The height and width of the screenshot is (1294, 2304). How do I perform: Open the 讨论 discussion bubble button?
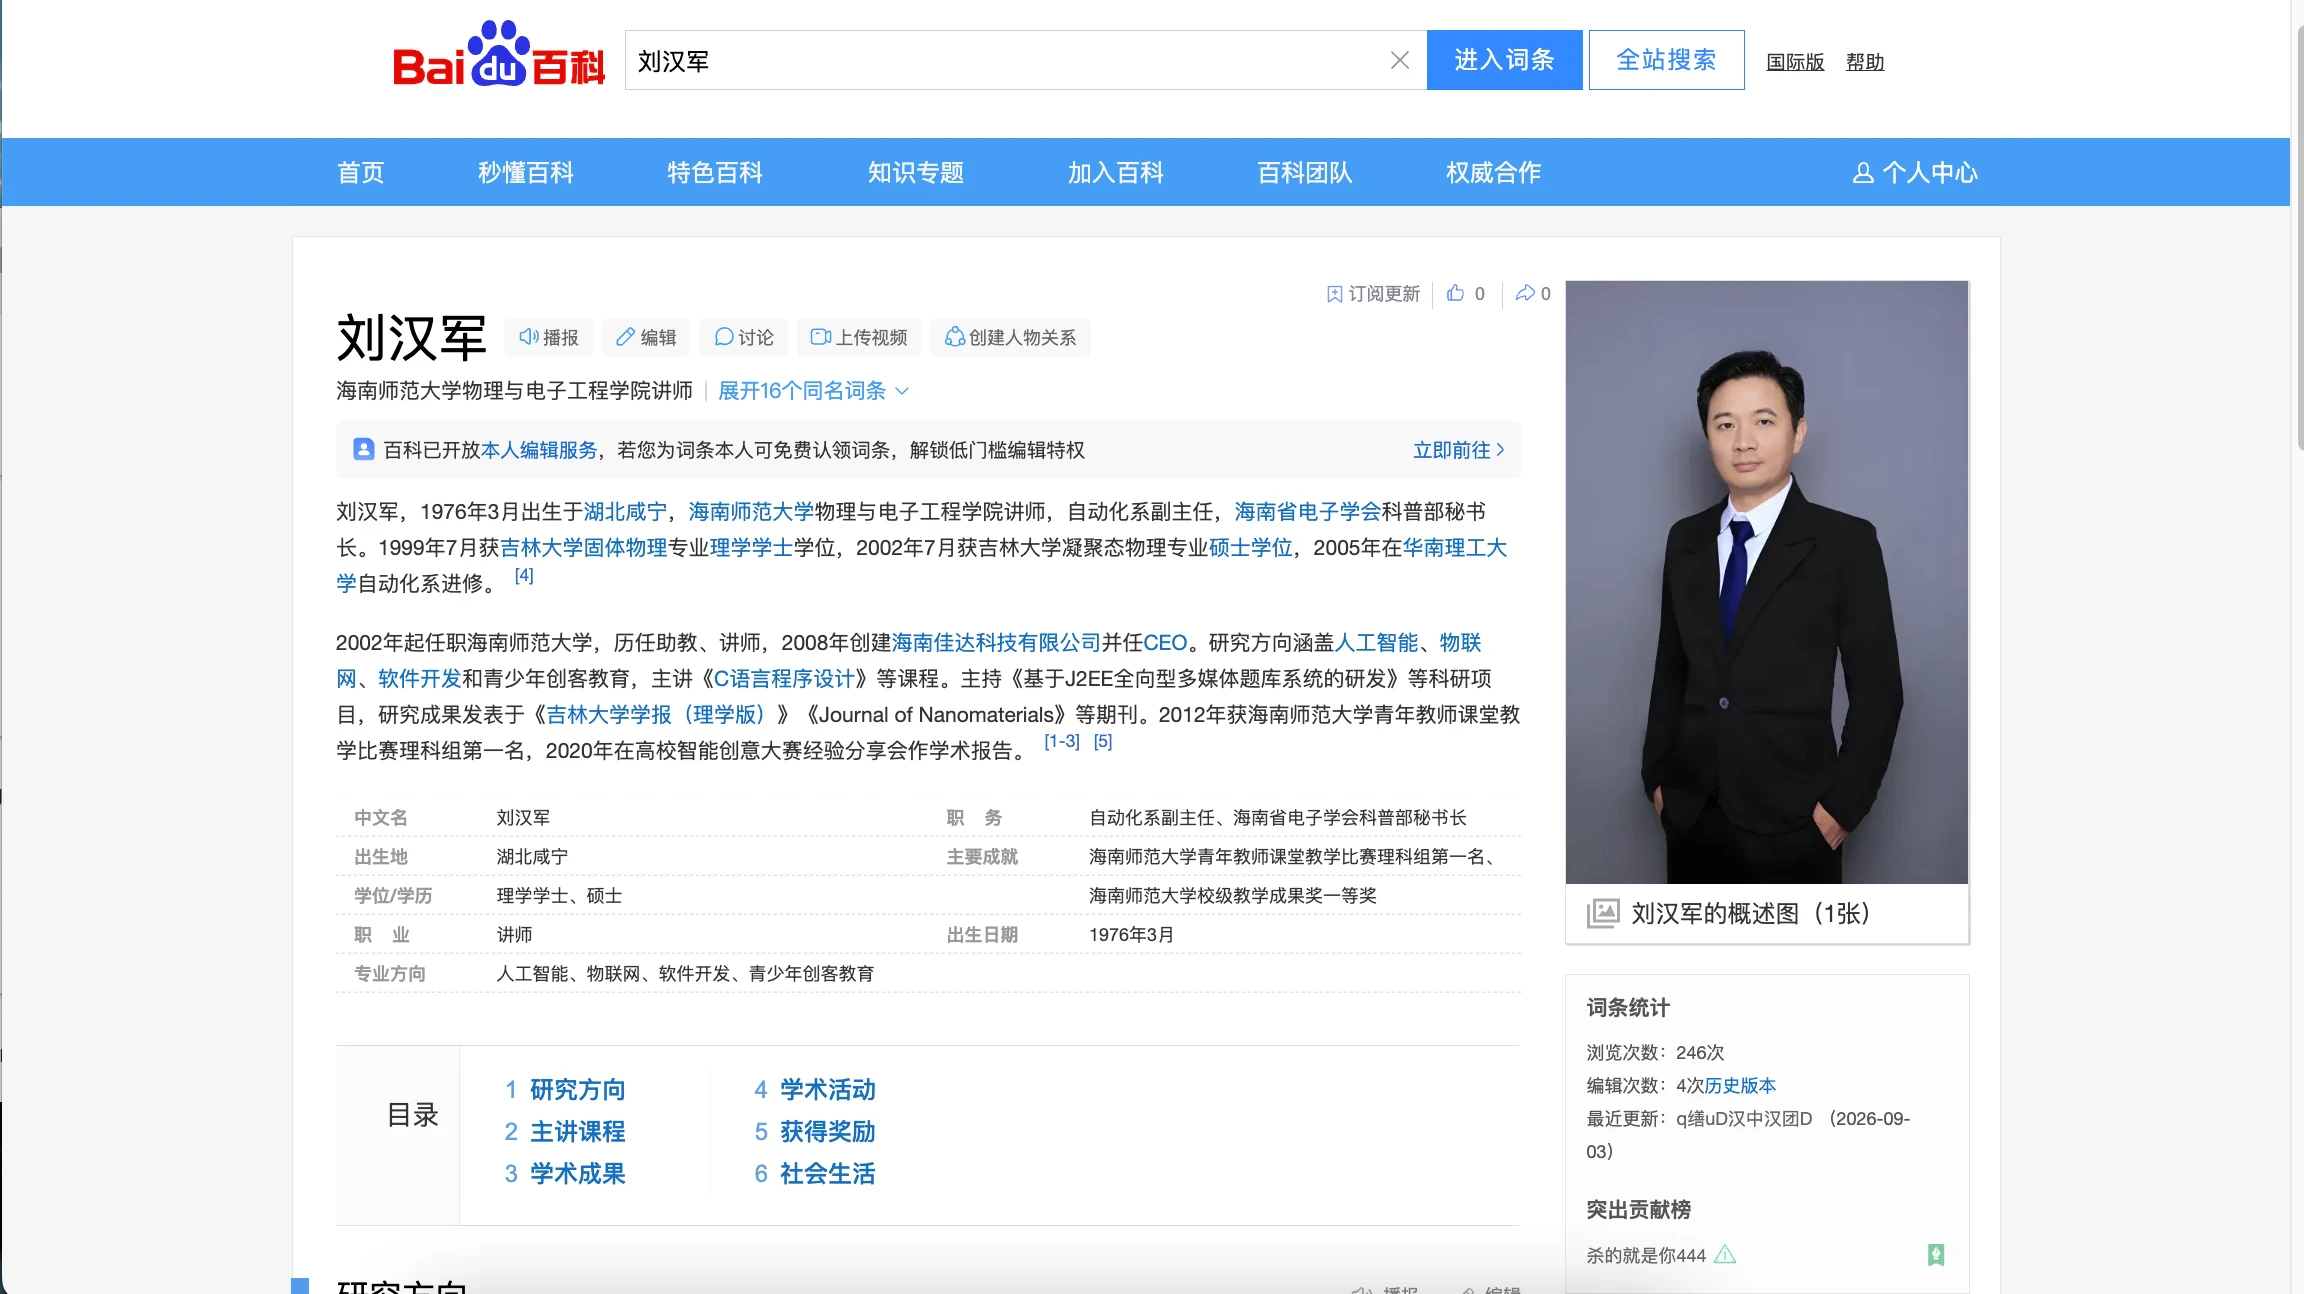744,338
